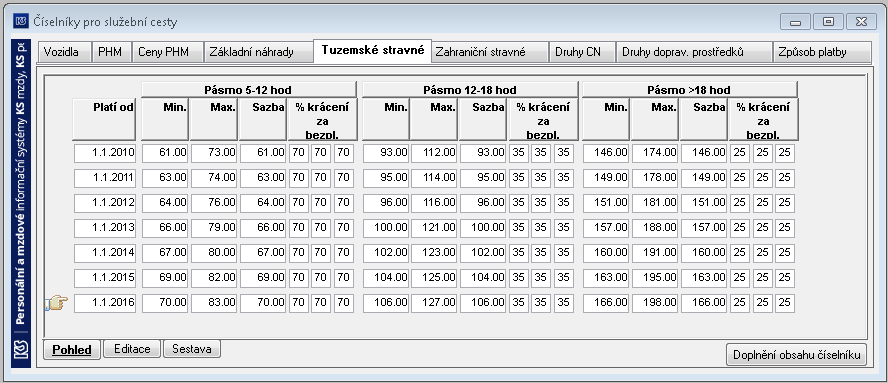Click Doplnění obsahu číselníku button
888x383 pixels.
(x=796, y=355)
